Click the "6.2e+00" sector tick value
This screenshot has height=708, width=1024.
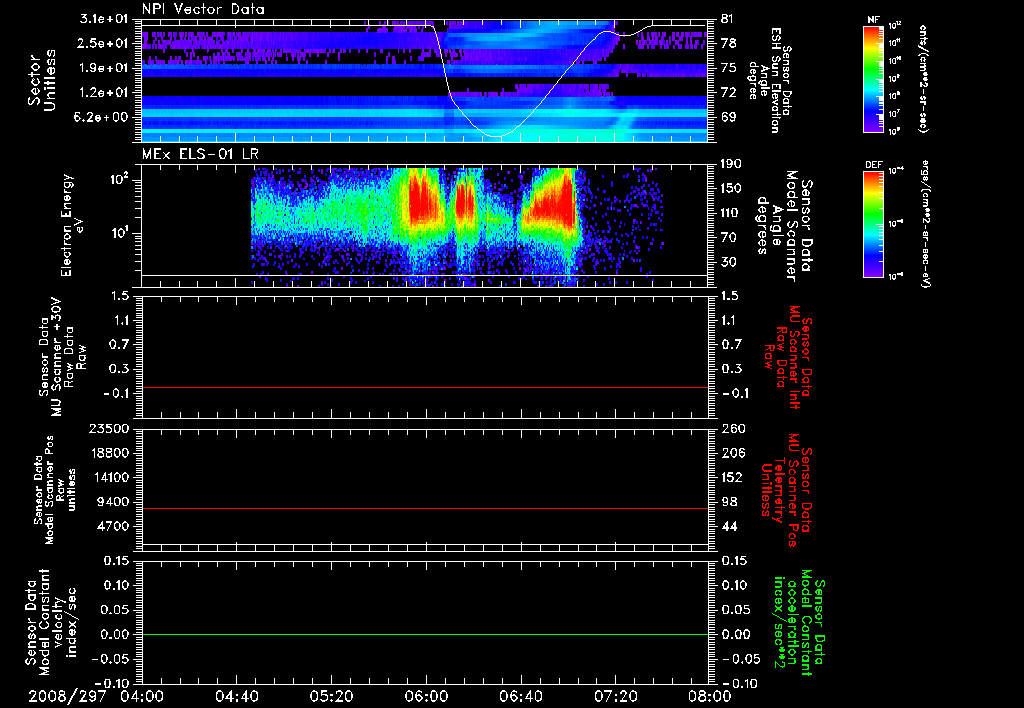click(103, 117)
